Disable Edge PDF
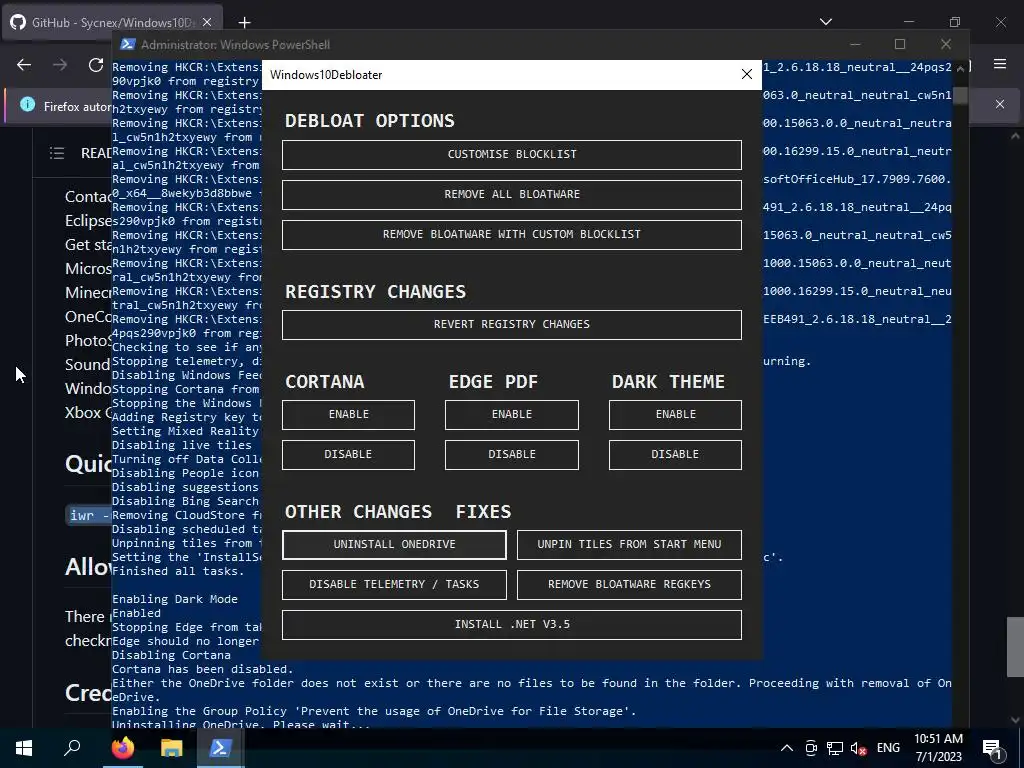 click(x=511, y=455)
